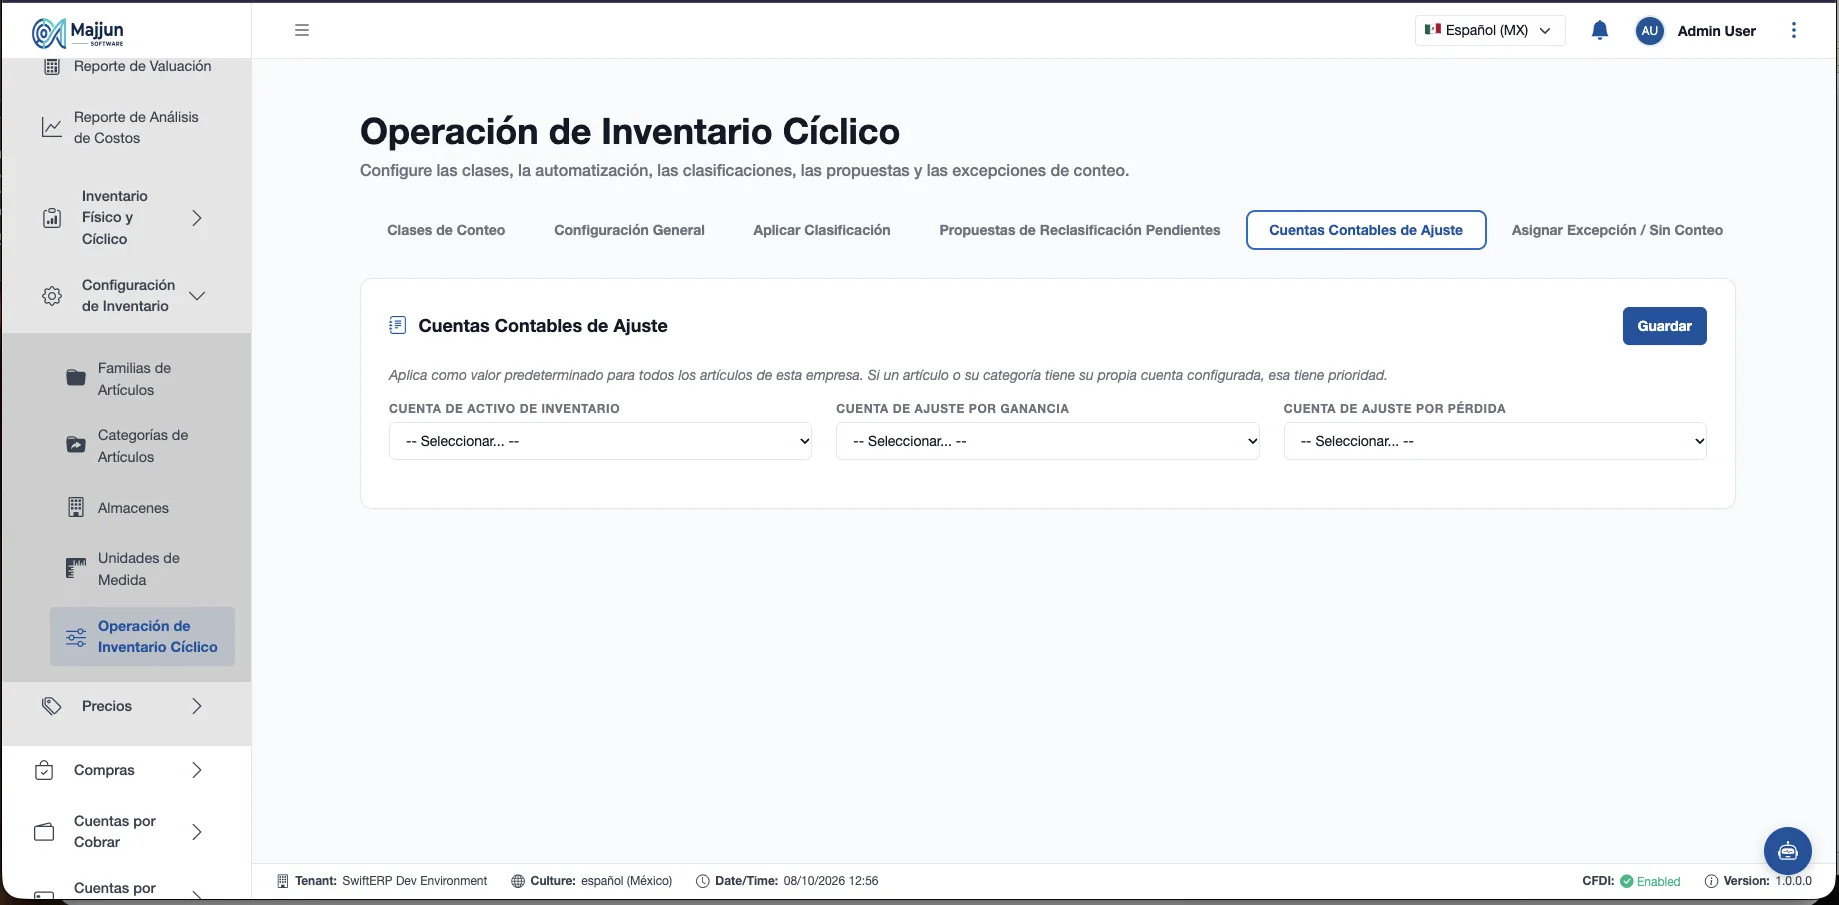Click the Configuración de Inventario gear icon

pos(52,296)
